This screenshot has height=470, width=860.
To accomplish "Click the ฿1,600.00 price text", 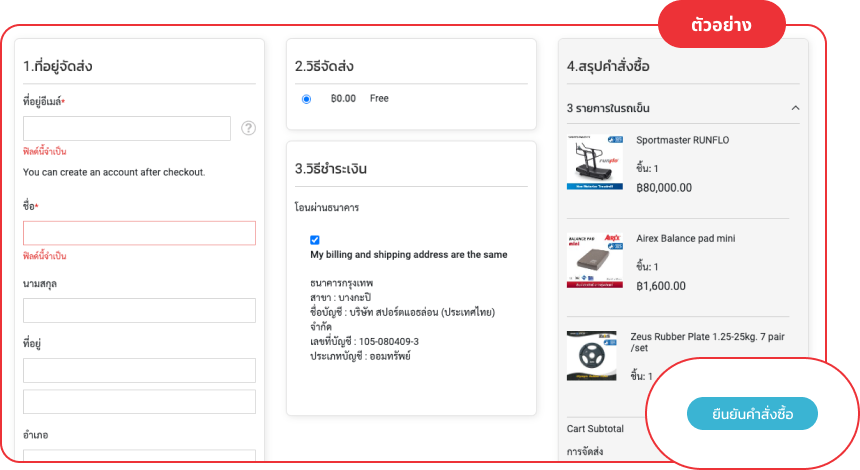I will tap(660, 286).
